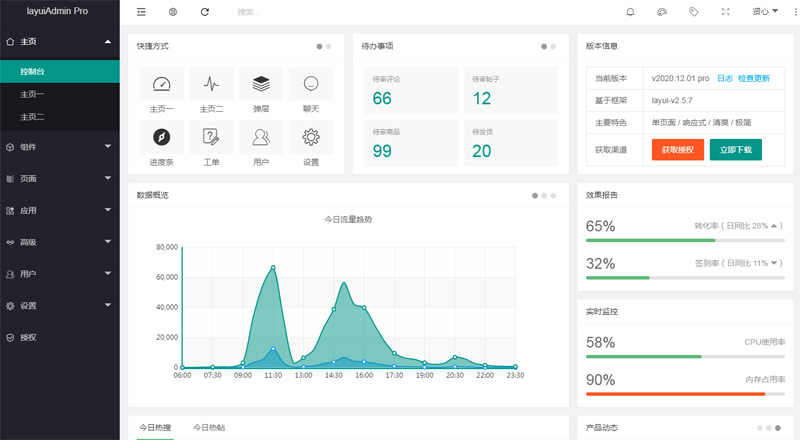Click the home icon beside 主页 in sidebar
The width and height of the screenshot is (800, 440).
[x=10, y=41]
